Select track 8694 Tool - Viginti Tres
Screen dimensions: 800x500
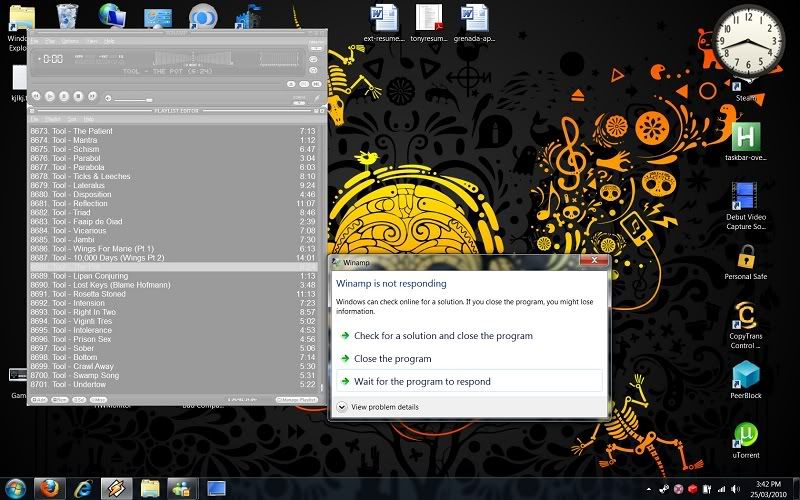pos(173,321)
